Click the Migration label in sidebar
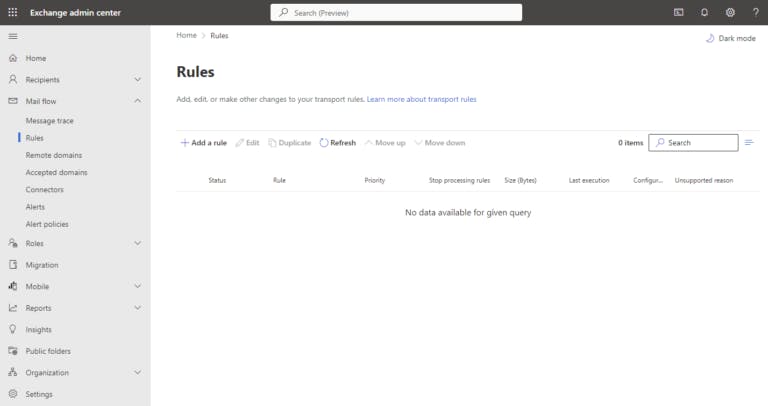The width and height of the screenshot is (768, 406). tap(42, 264)
